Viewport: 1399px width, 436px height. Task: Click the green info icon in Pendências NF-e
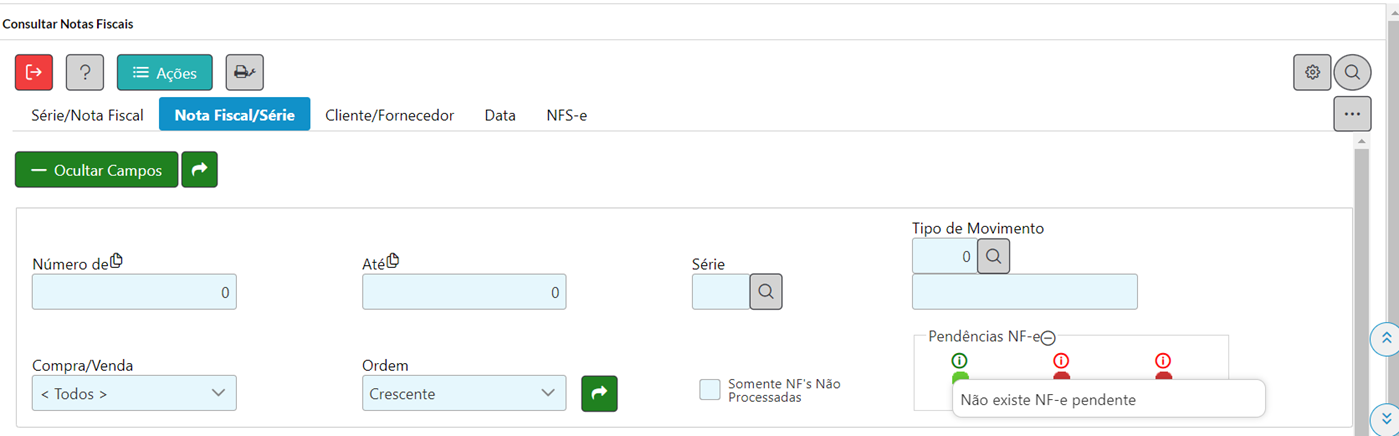[x=960, y=361]
